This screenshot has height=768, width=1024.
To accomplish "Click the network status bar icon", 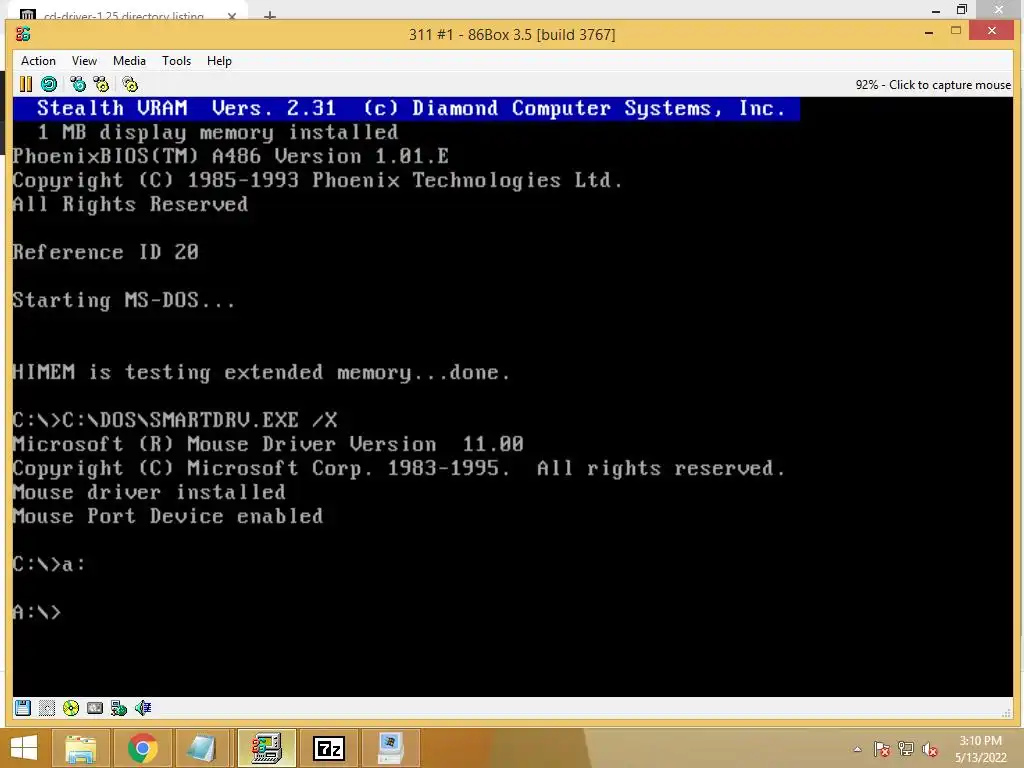I will point(119,708).
